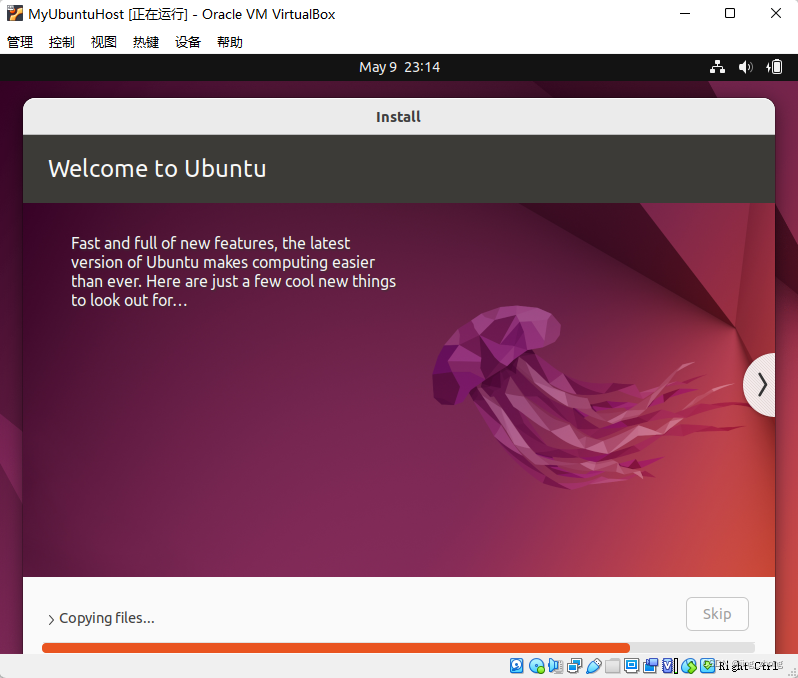The height and width of the screenshot is (678, 798).
Task: Click the Ubuntu network status icon
Action: pyautogui.click(x=718, y=67)
